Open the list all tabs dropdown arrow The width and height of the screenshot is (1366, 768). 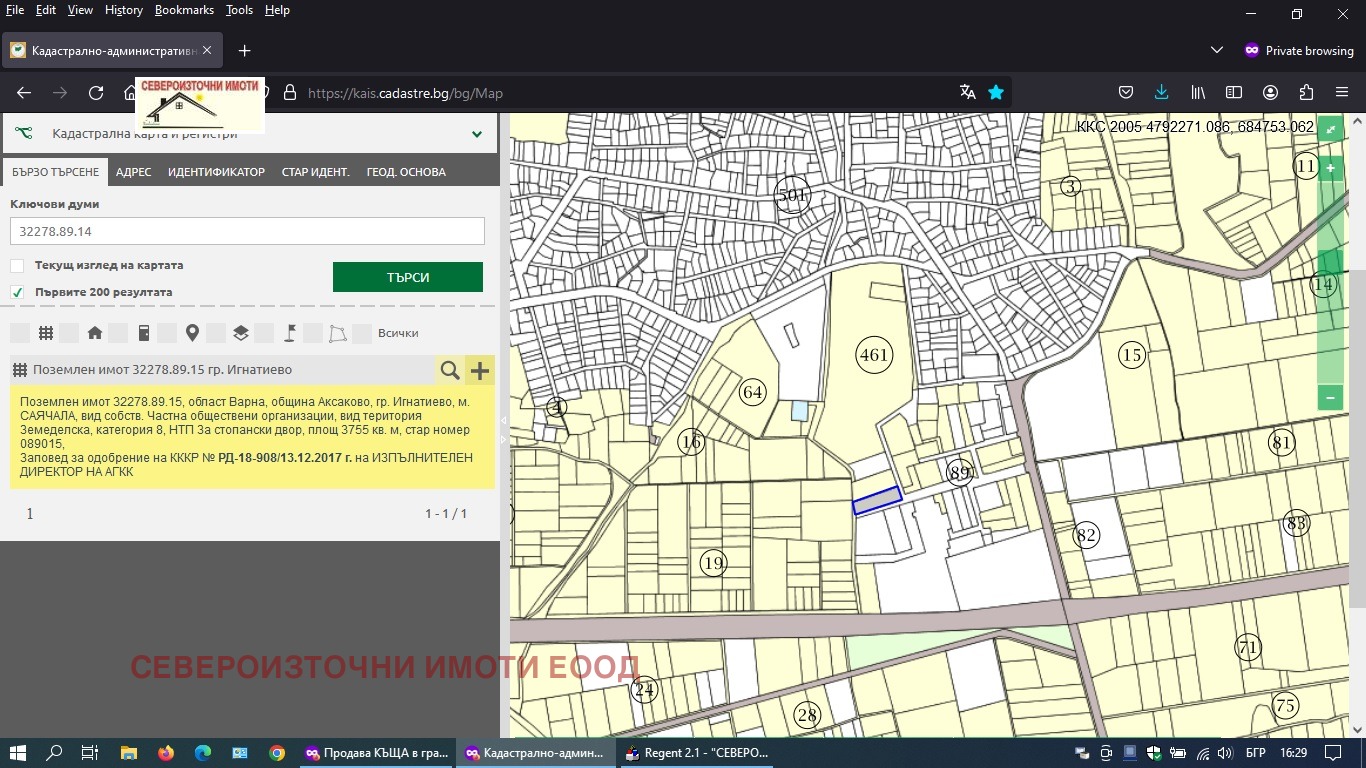1217,51
